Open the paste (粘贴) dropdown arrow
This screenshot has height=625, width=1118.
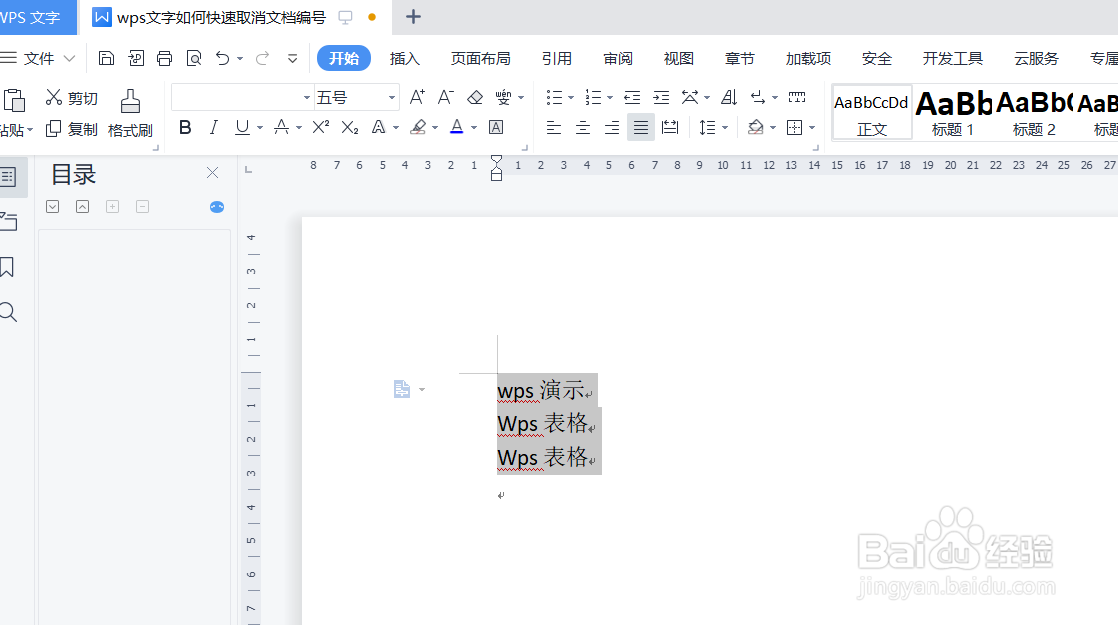pyautogui.click(x=30, y=130)
